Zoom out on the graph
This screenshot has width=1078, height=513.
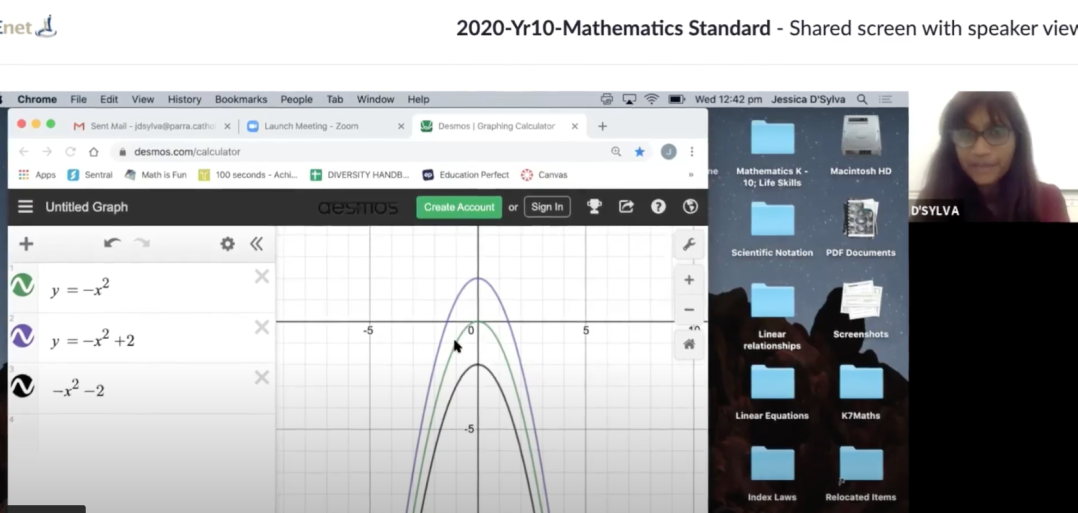click(689, 309)
